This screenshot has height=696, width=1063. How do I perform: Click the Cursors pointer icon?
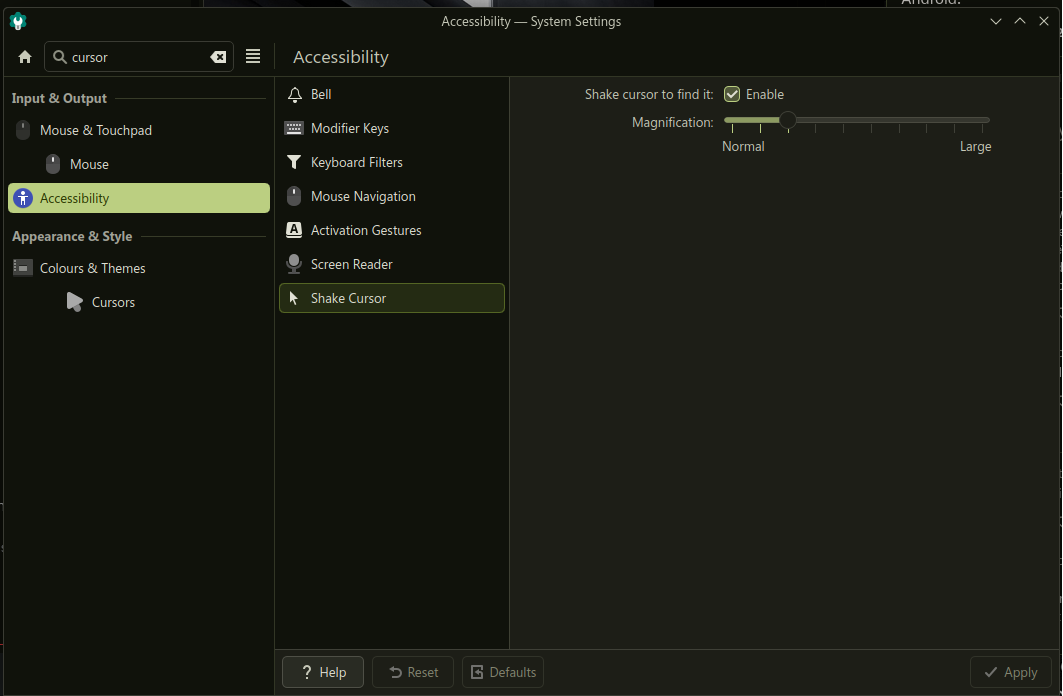75,302
